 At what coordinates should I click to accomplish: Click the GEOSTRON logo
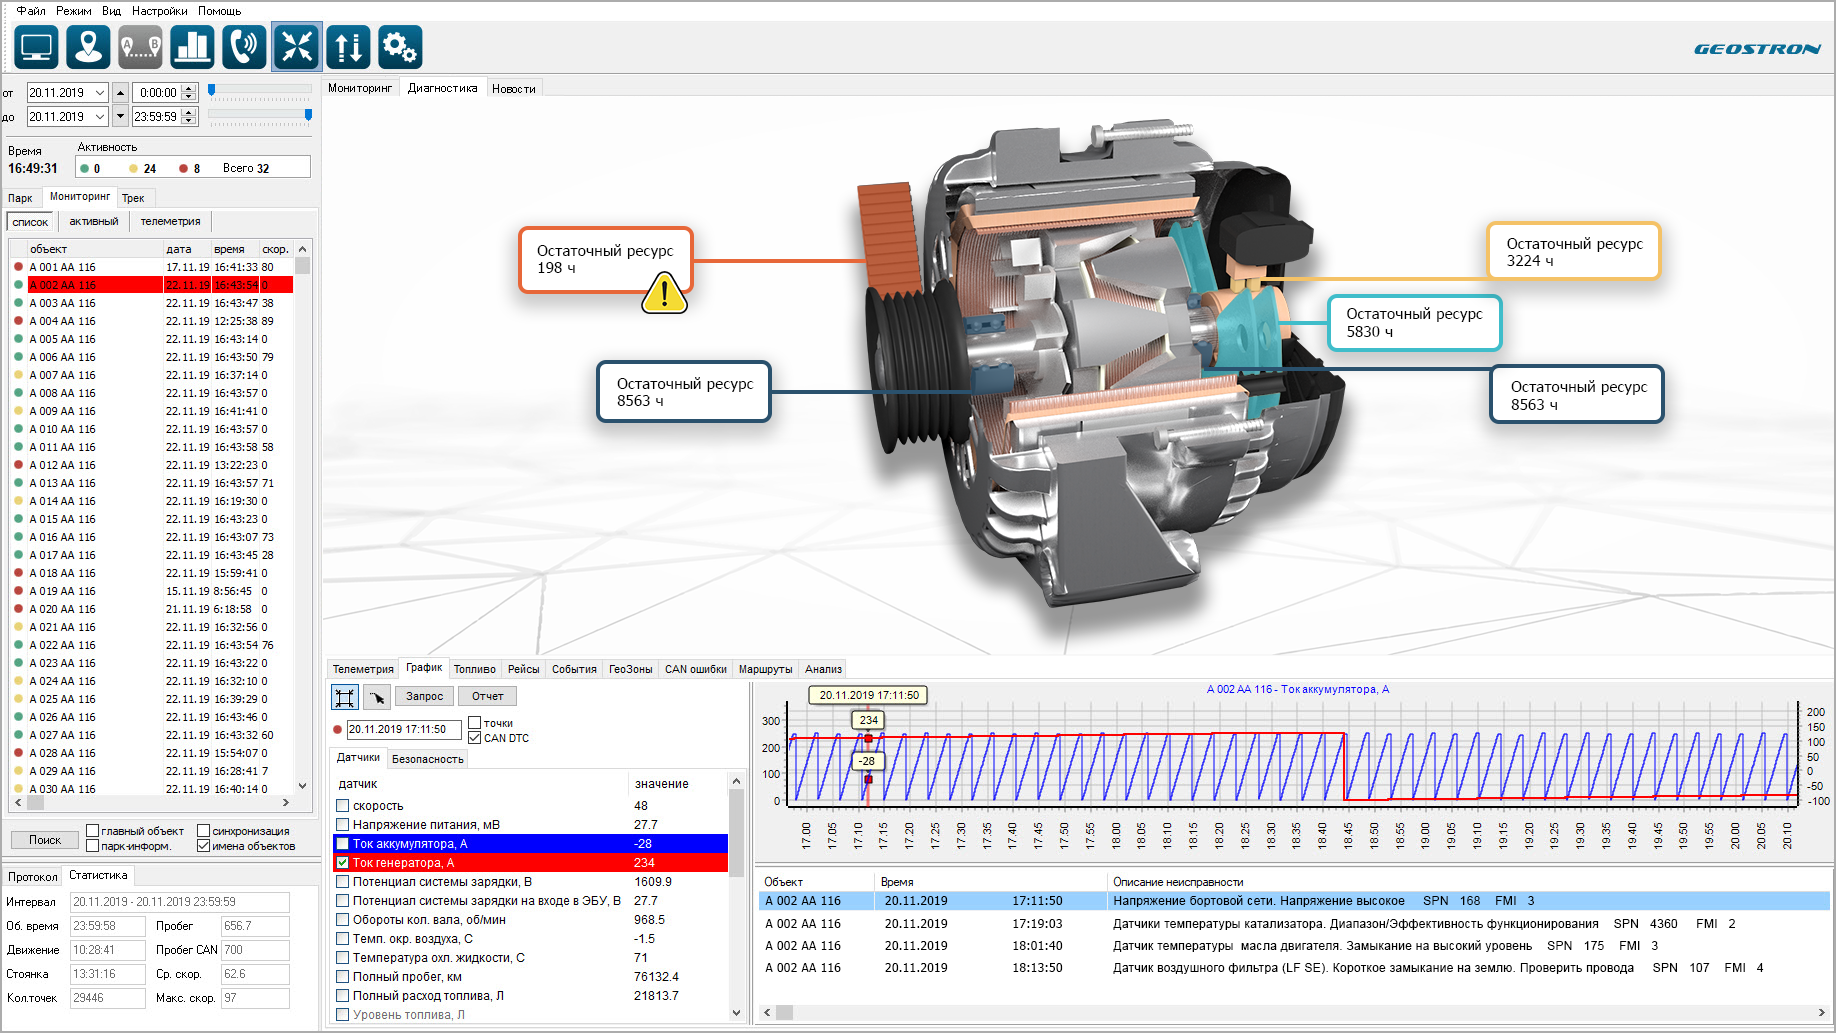(x=1757, y=49)
